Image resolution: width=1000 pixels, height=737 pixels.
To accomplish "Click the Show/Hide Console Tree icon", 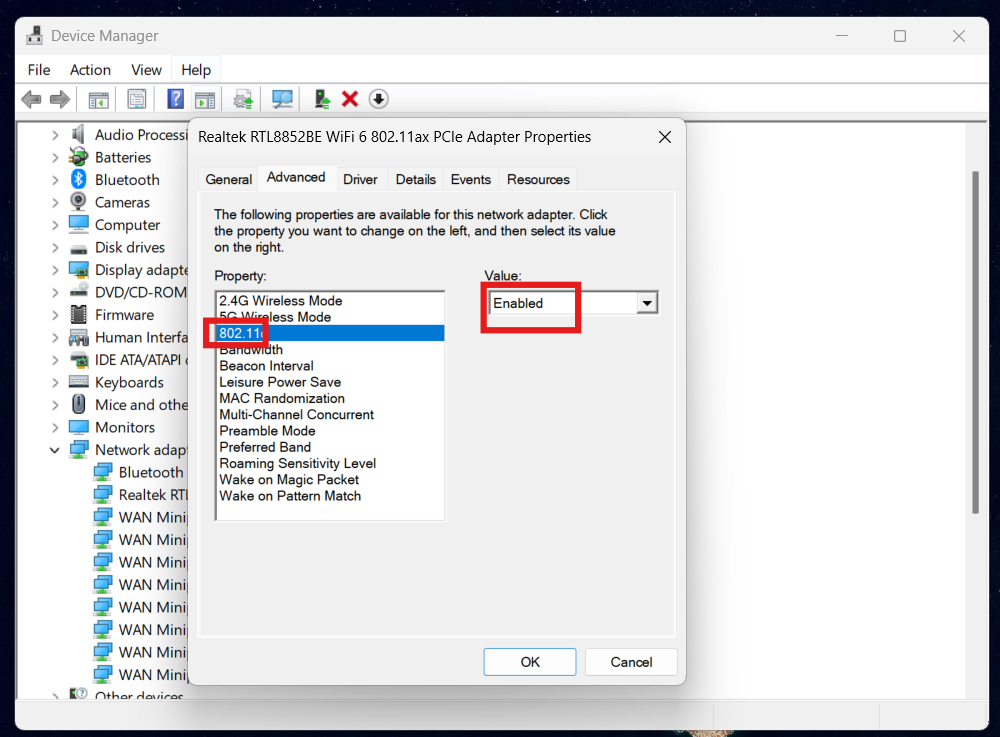I will tap(98, 99).
